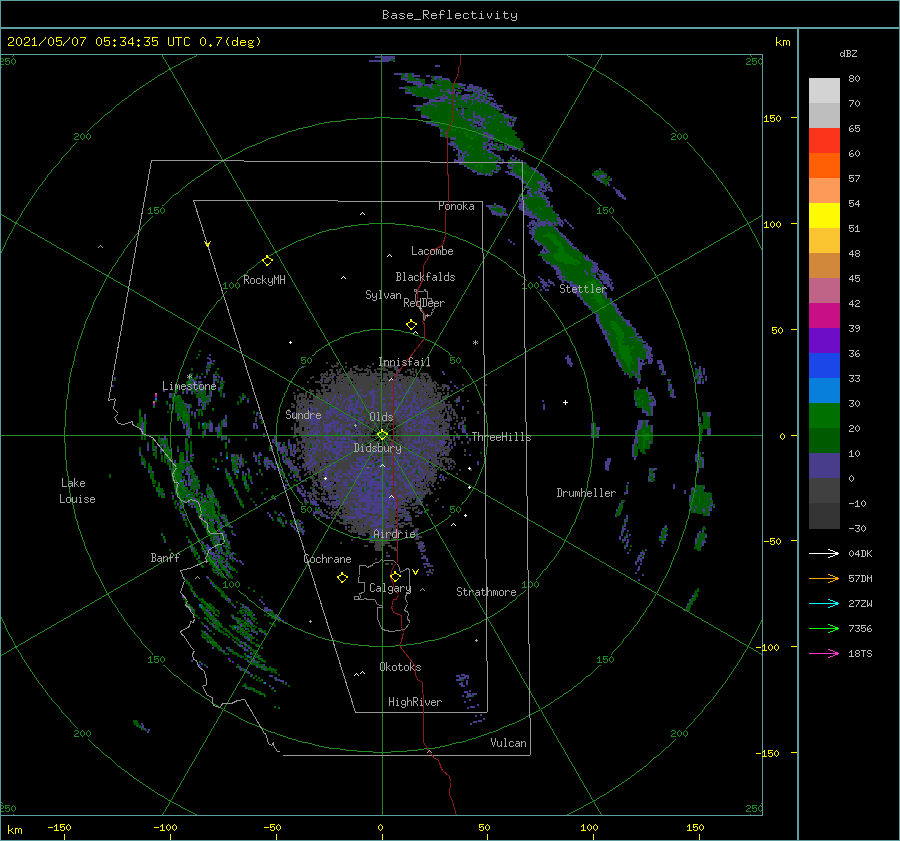This screenshot has height=841, width=900.
Task: Click the Banff label
Action: click(165, 557)
